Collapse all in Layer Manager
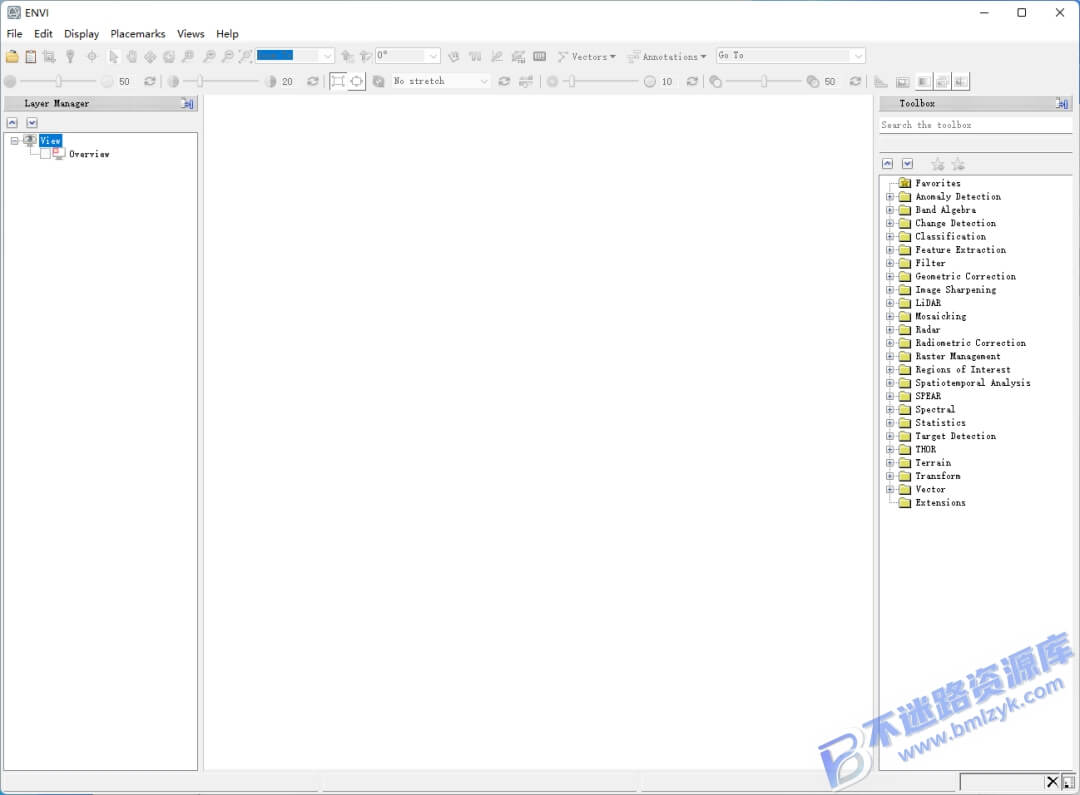Viewport: 1080px width, 795px height. click(x=12, y=123)
